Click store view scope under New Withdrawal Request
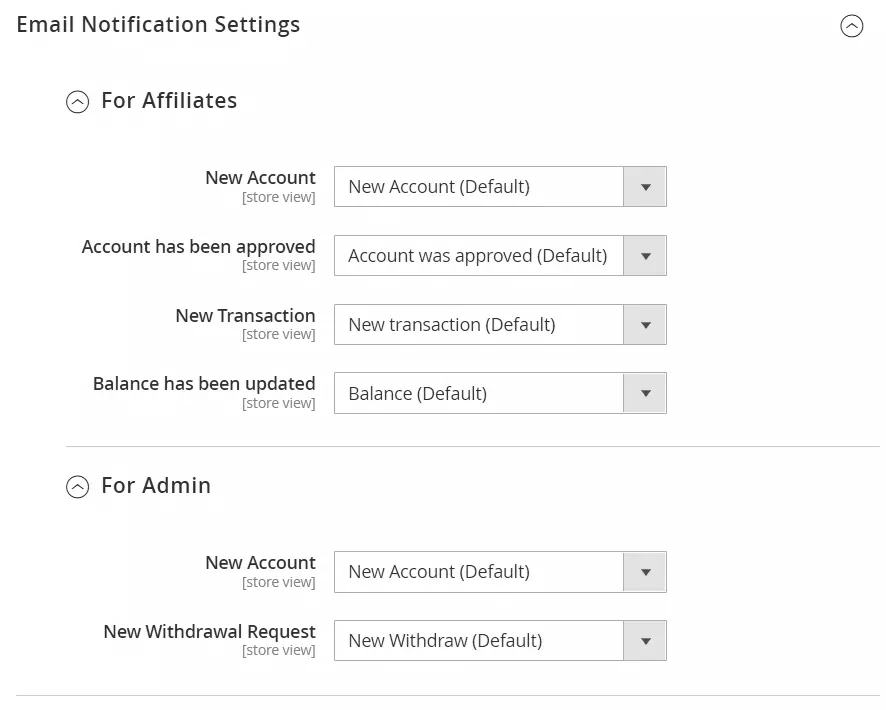The image size is (886, 710). click(278, 651)
